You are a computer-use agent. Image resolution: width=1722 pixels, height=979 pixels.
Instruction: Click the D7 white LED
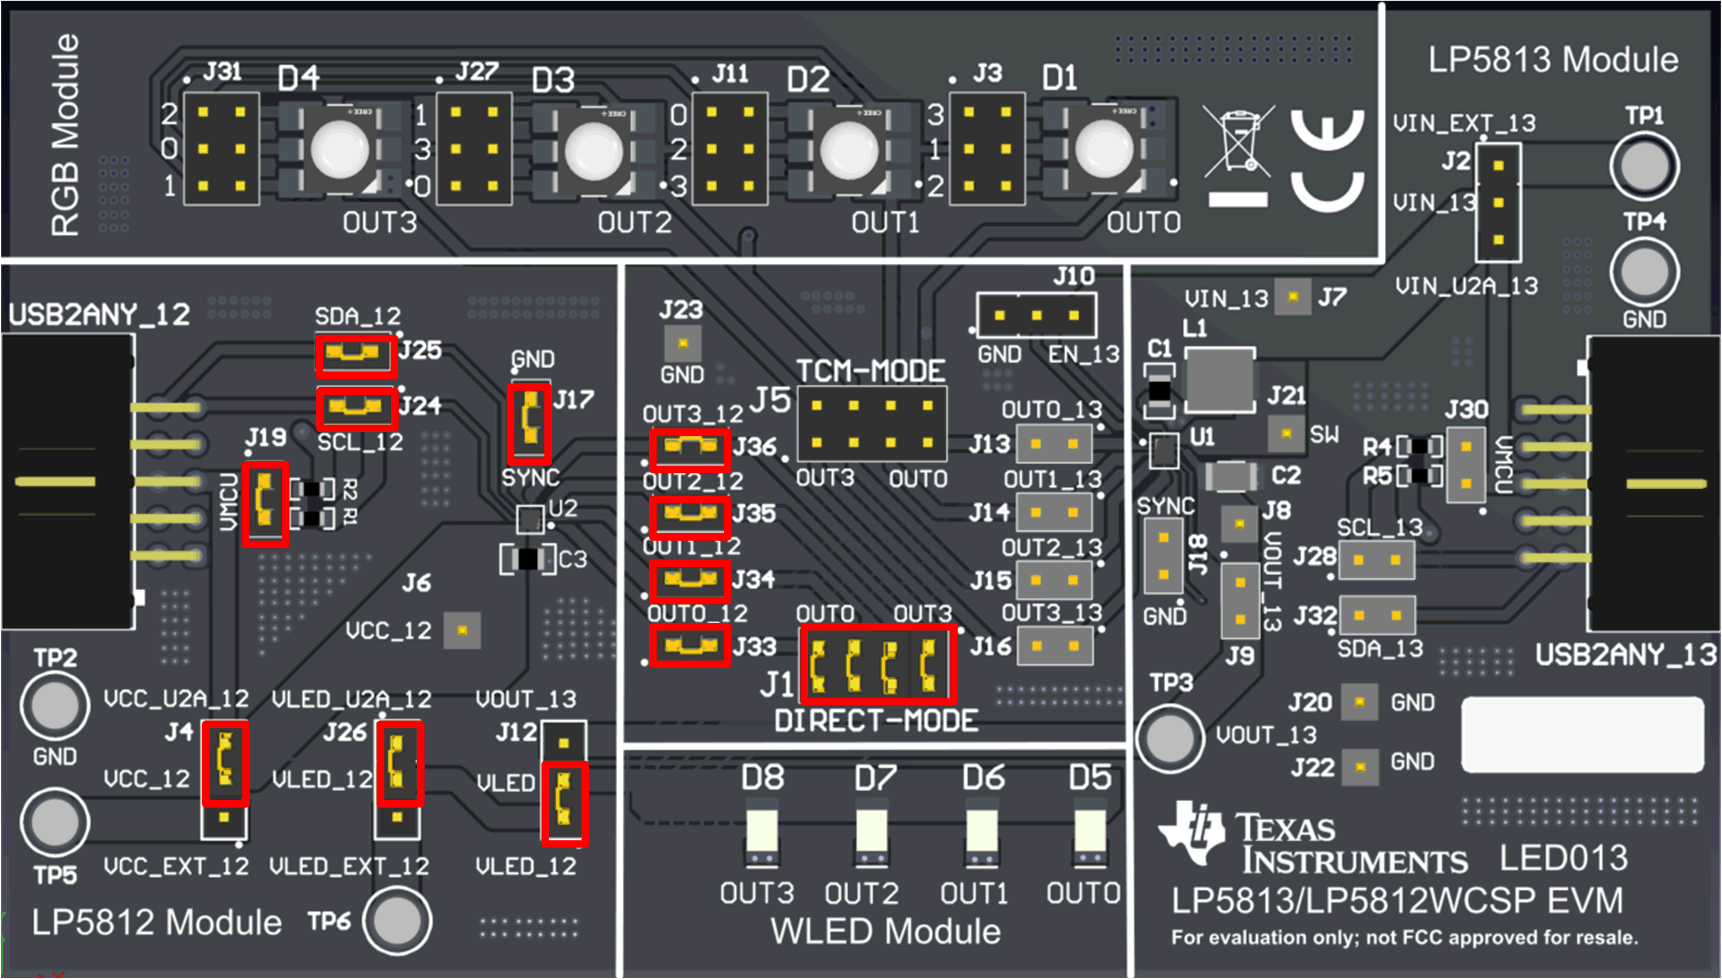(871, 834)
